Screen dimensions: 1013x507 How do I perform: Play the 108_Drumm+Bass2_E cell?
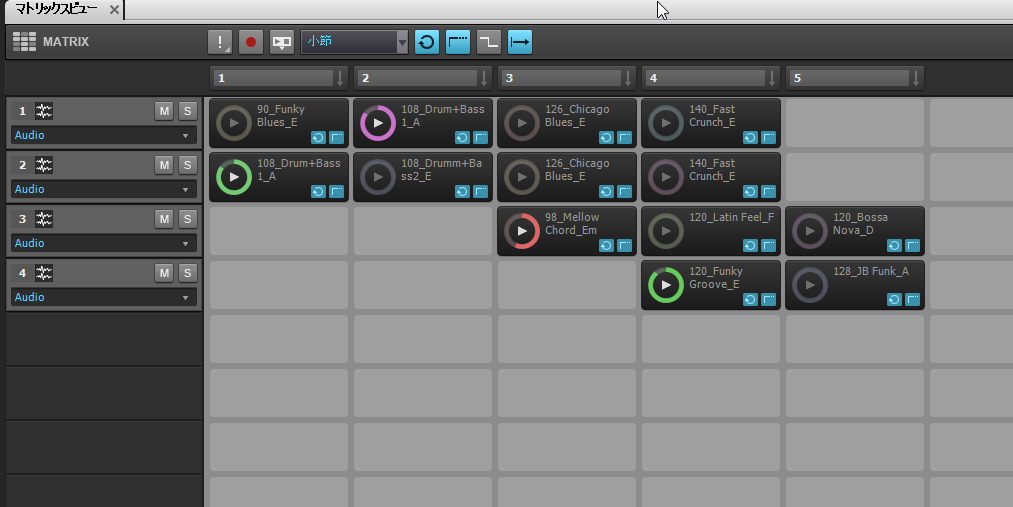point(378,177)
